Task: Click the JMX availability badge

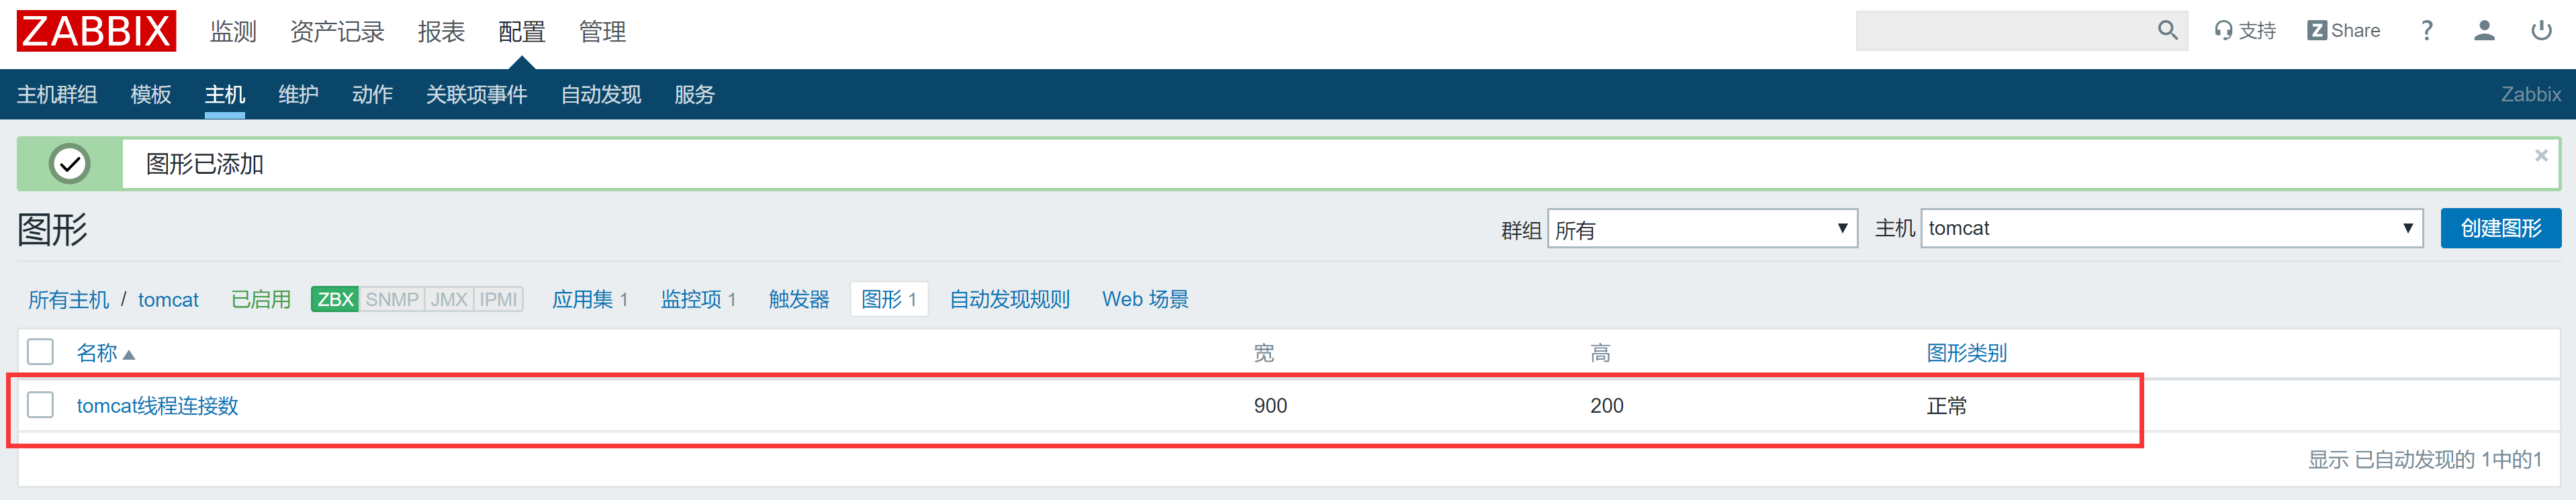Action: coord(449,300)
